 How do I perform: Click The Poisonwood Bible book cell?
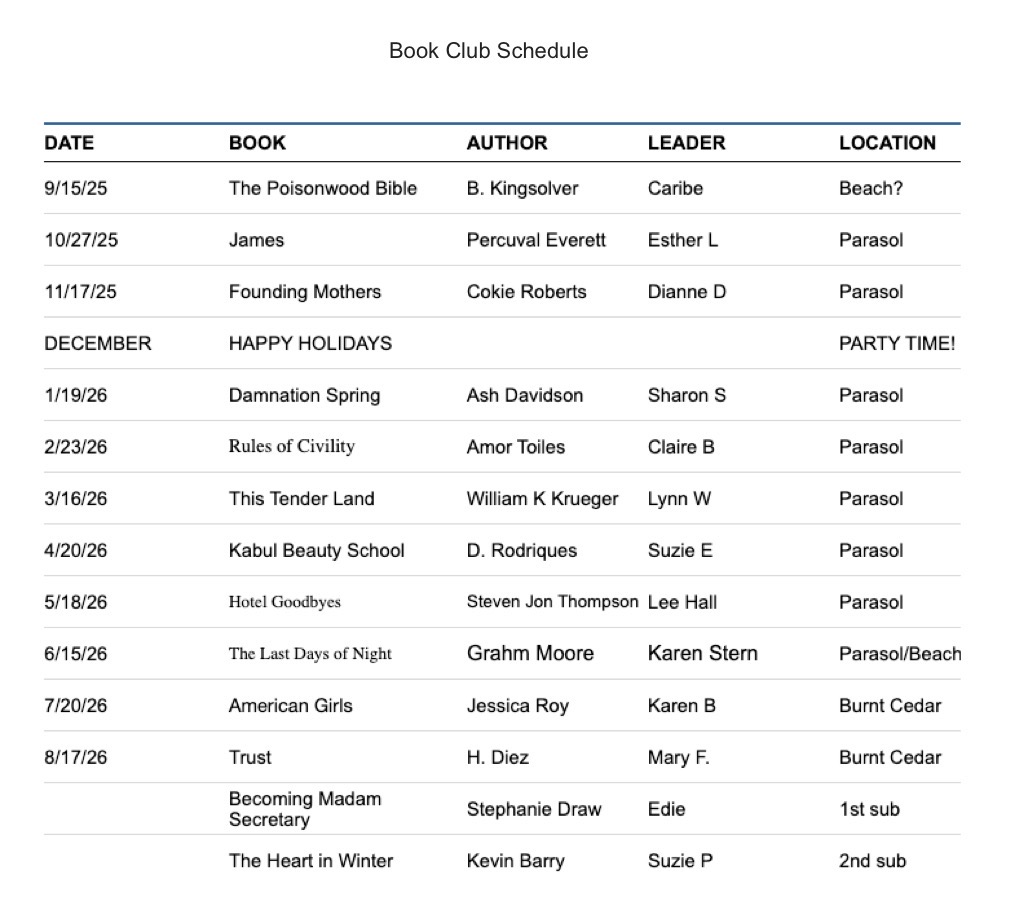pos(322,189)
